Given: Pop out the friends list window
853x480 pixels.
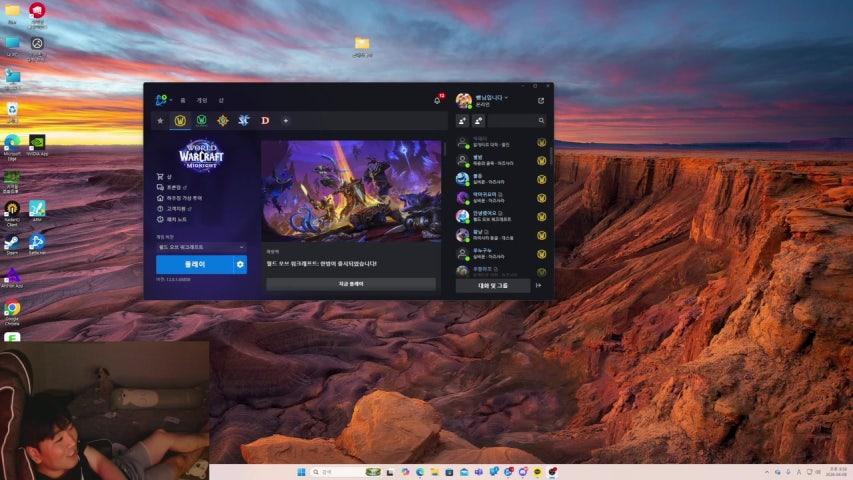Looking at the screenshot, I should 541,101.
